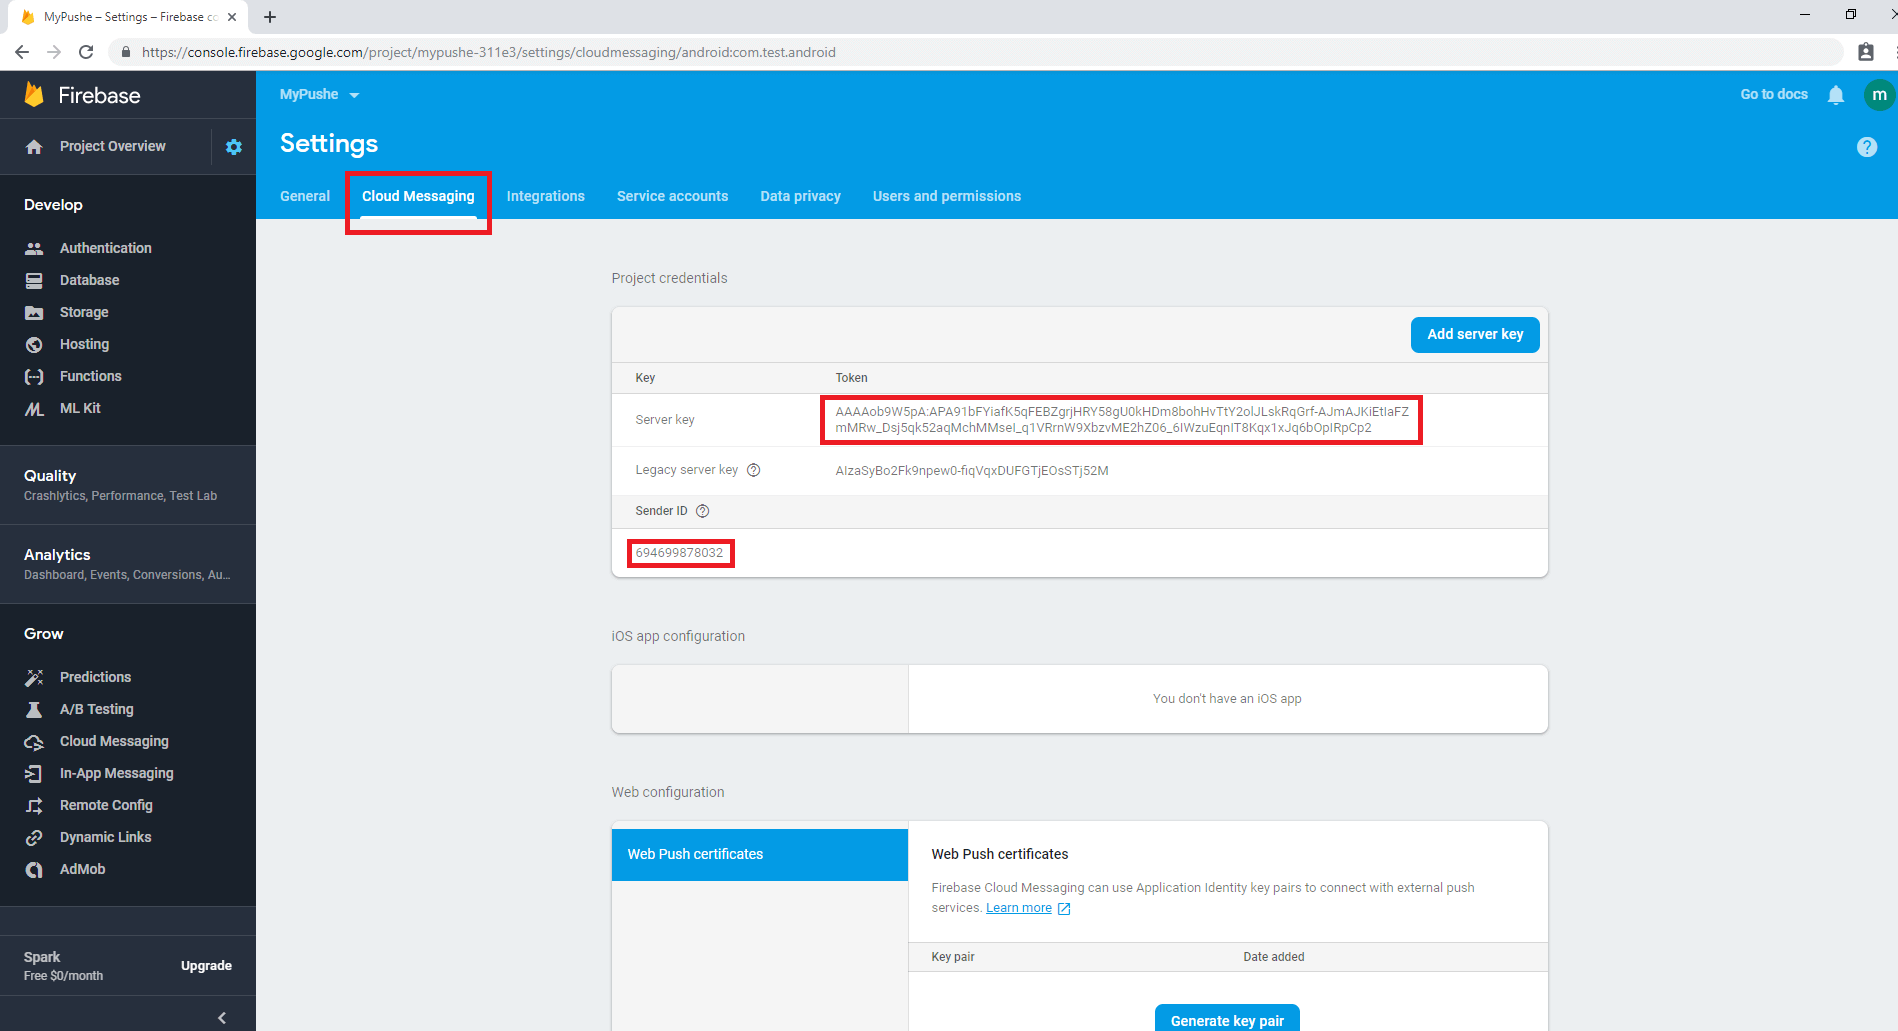Click the Server key token text
The height and width of the screenshot is (1031, 1898).
pyautogui.click(x=1122, y=420)
